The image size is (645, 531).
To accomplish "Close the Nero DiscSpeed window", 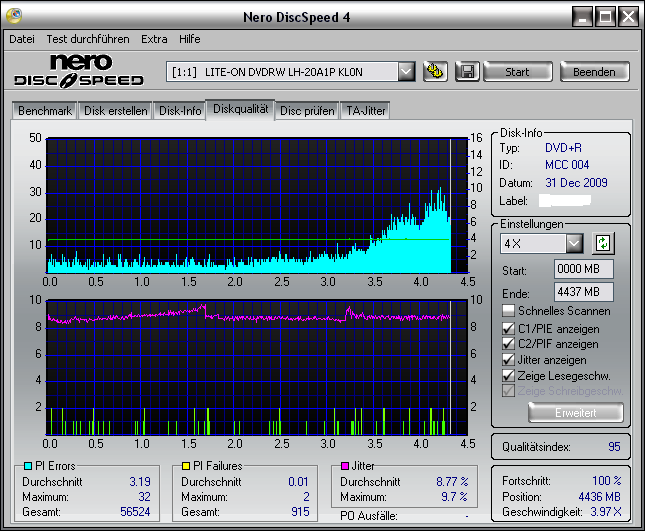I will (628, 17).
